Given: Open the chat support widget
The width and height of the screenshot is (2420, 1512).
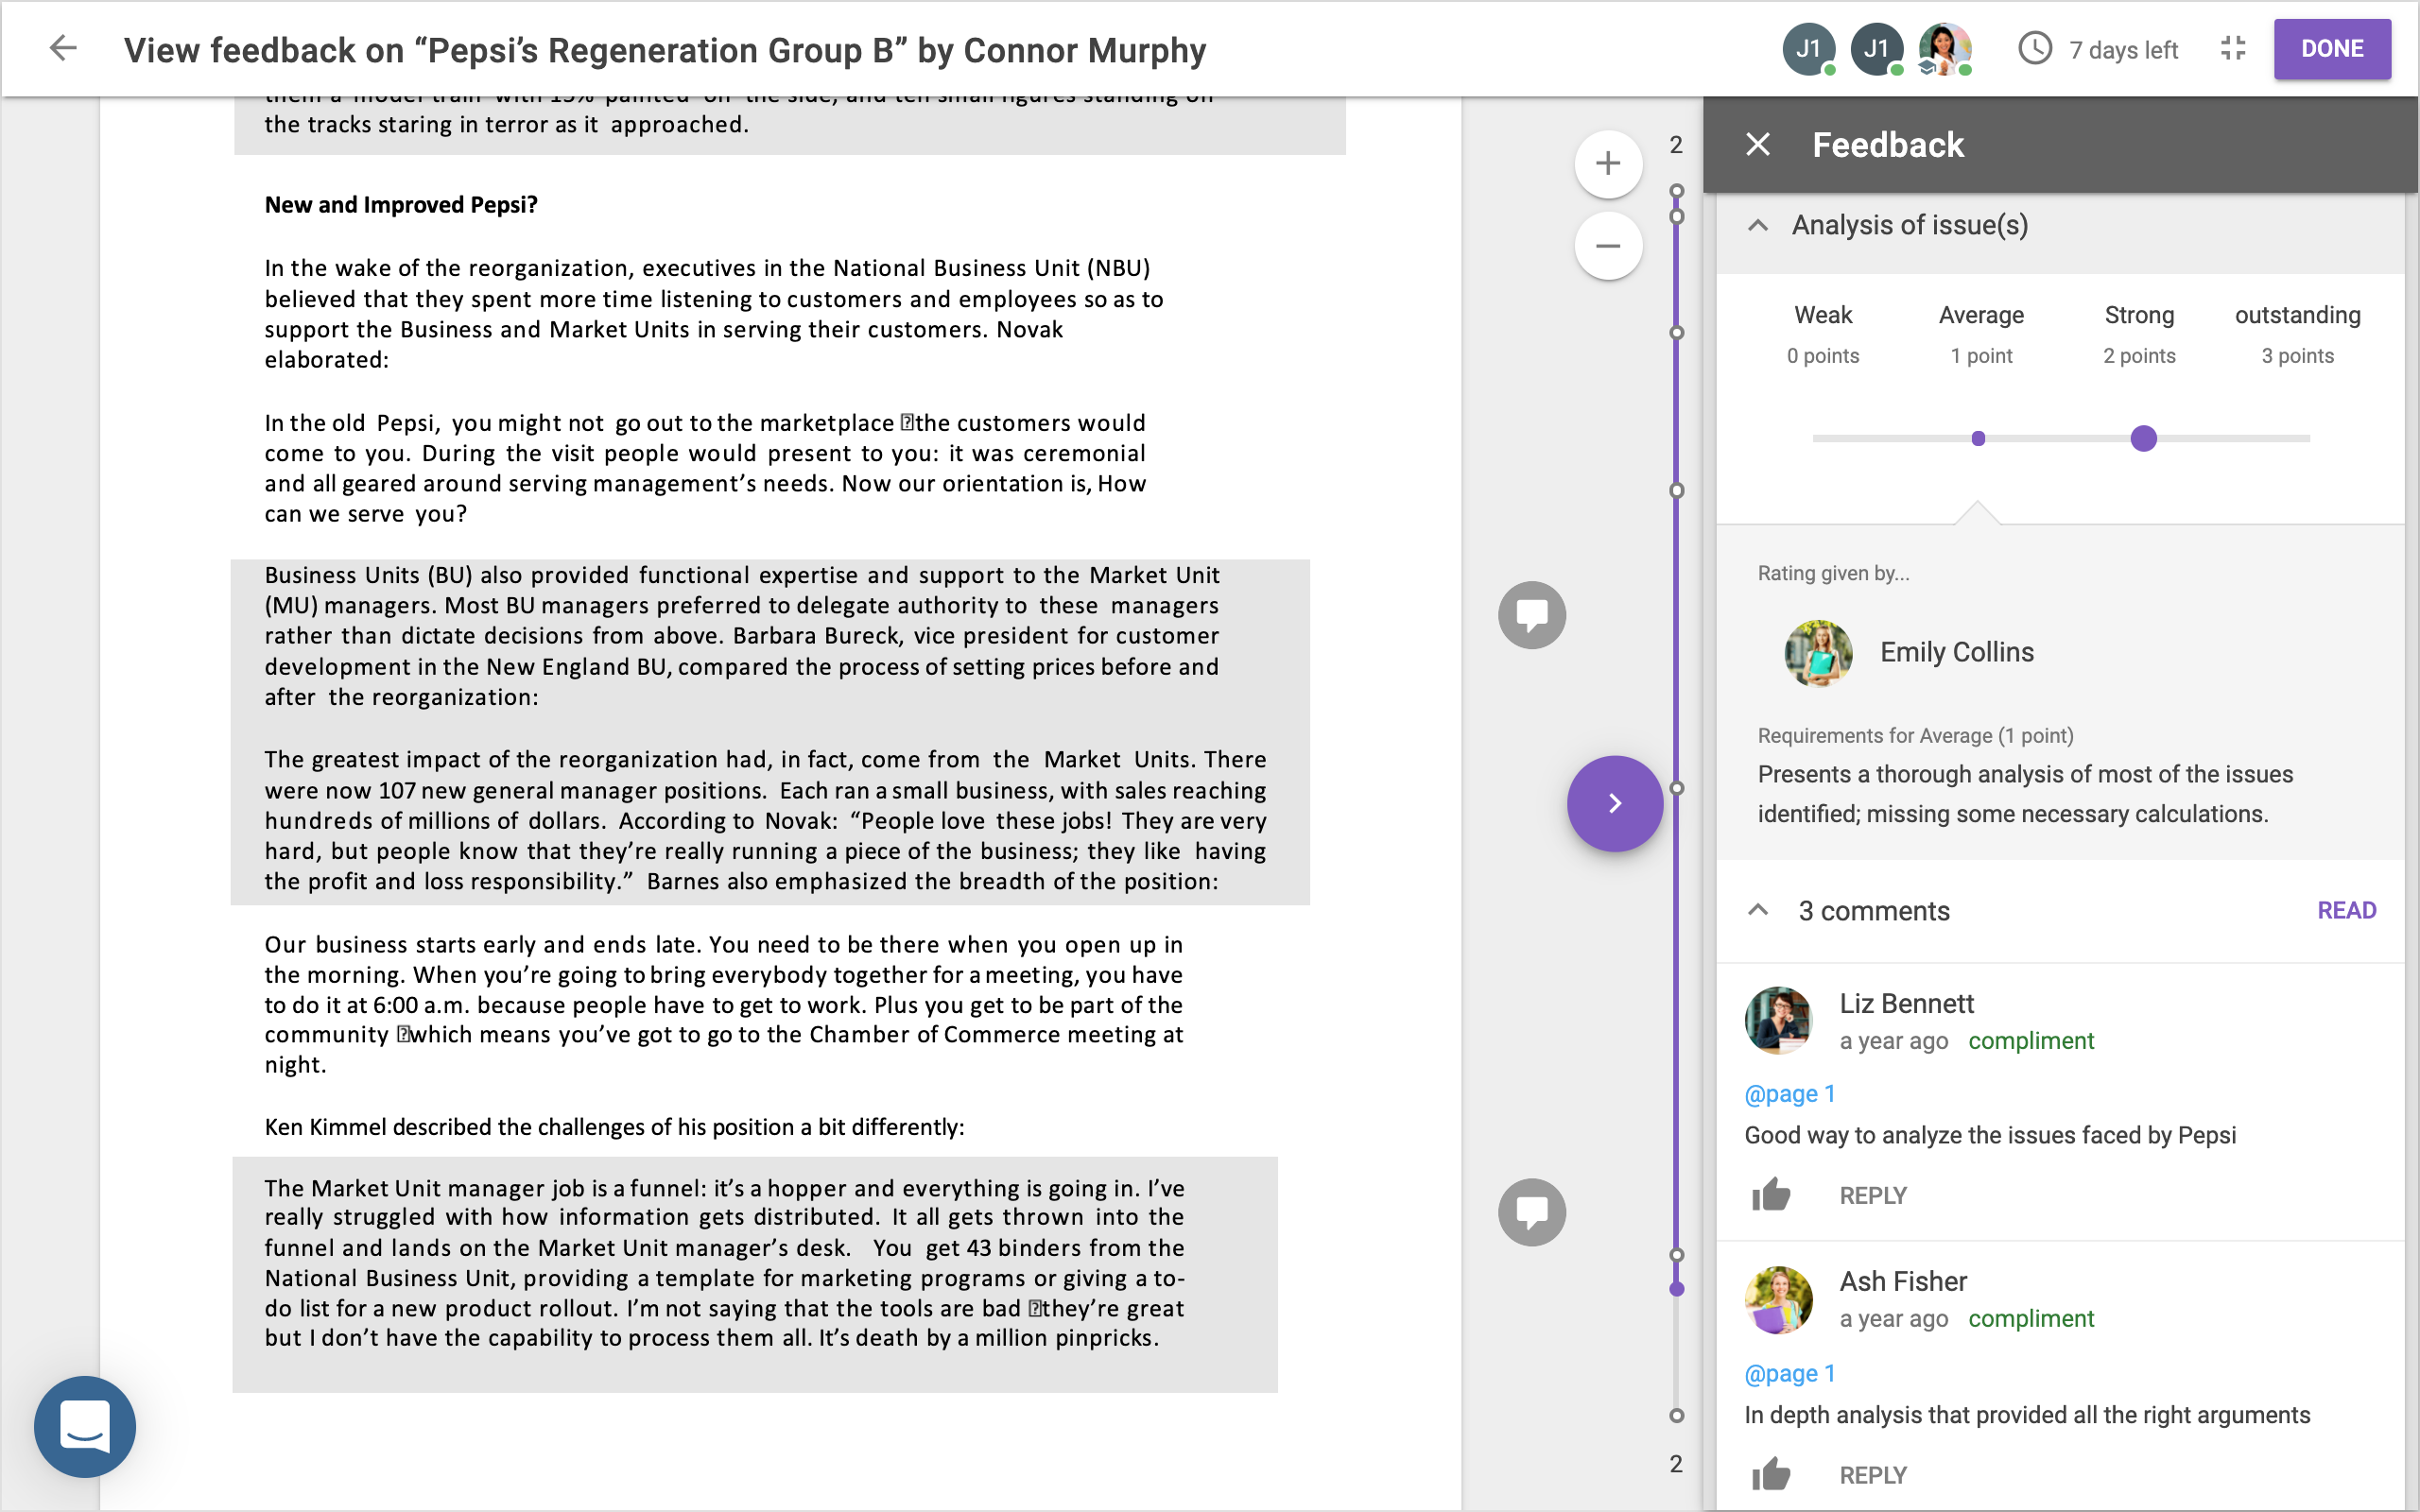Looking at the screenshot, I should point(85,1426).
